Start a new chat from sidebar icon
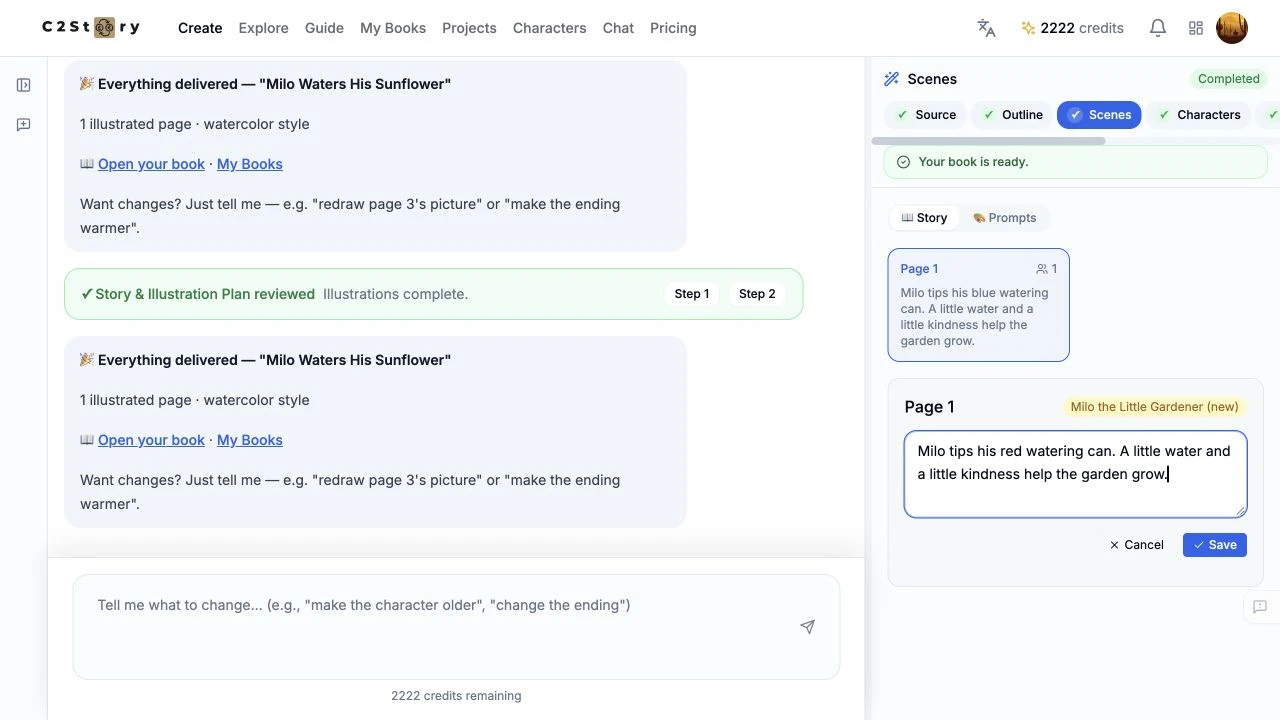1280x720 pixels. (24, 125)
